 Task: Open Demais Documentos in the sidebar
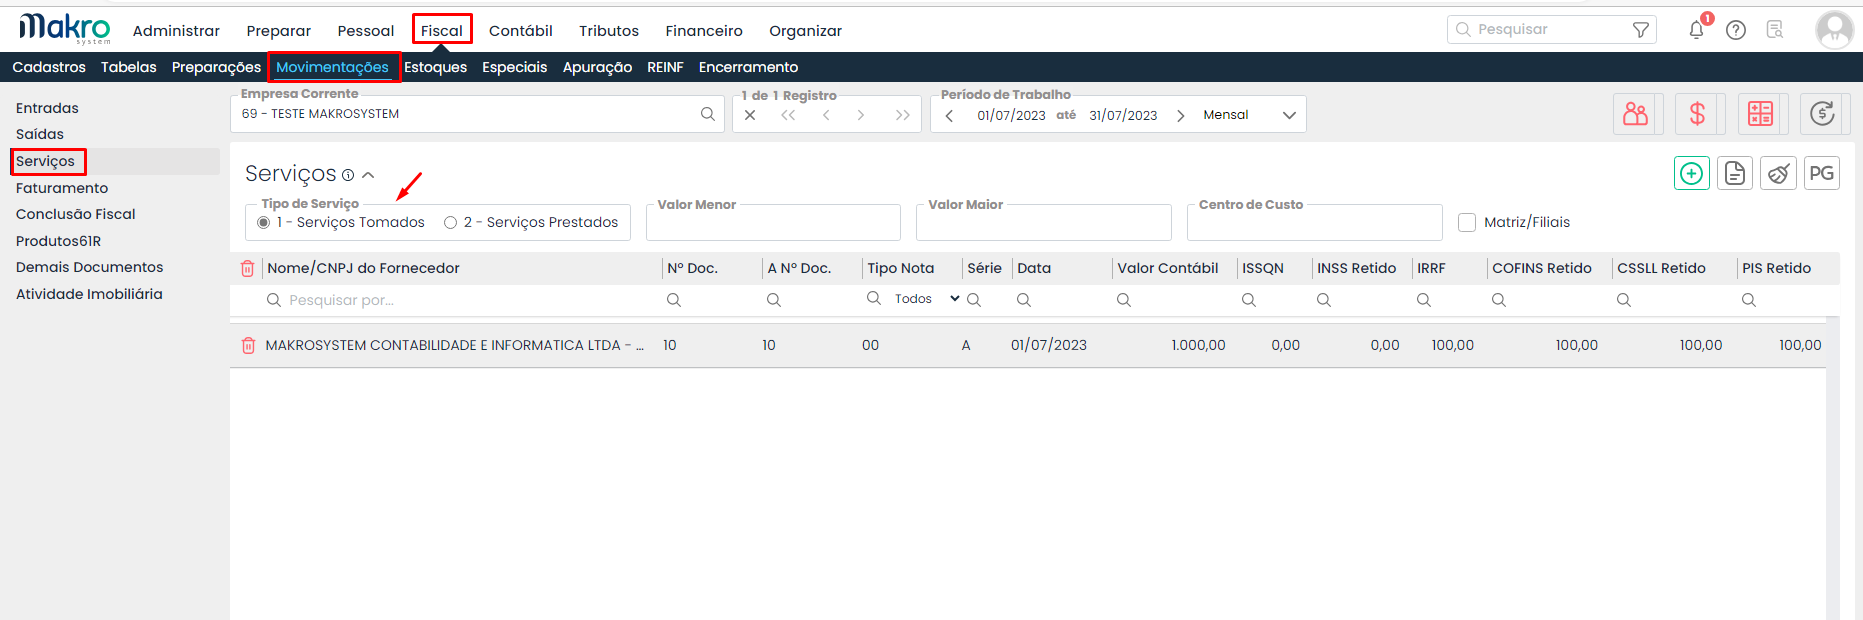point(89,267)
